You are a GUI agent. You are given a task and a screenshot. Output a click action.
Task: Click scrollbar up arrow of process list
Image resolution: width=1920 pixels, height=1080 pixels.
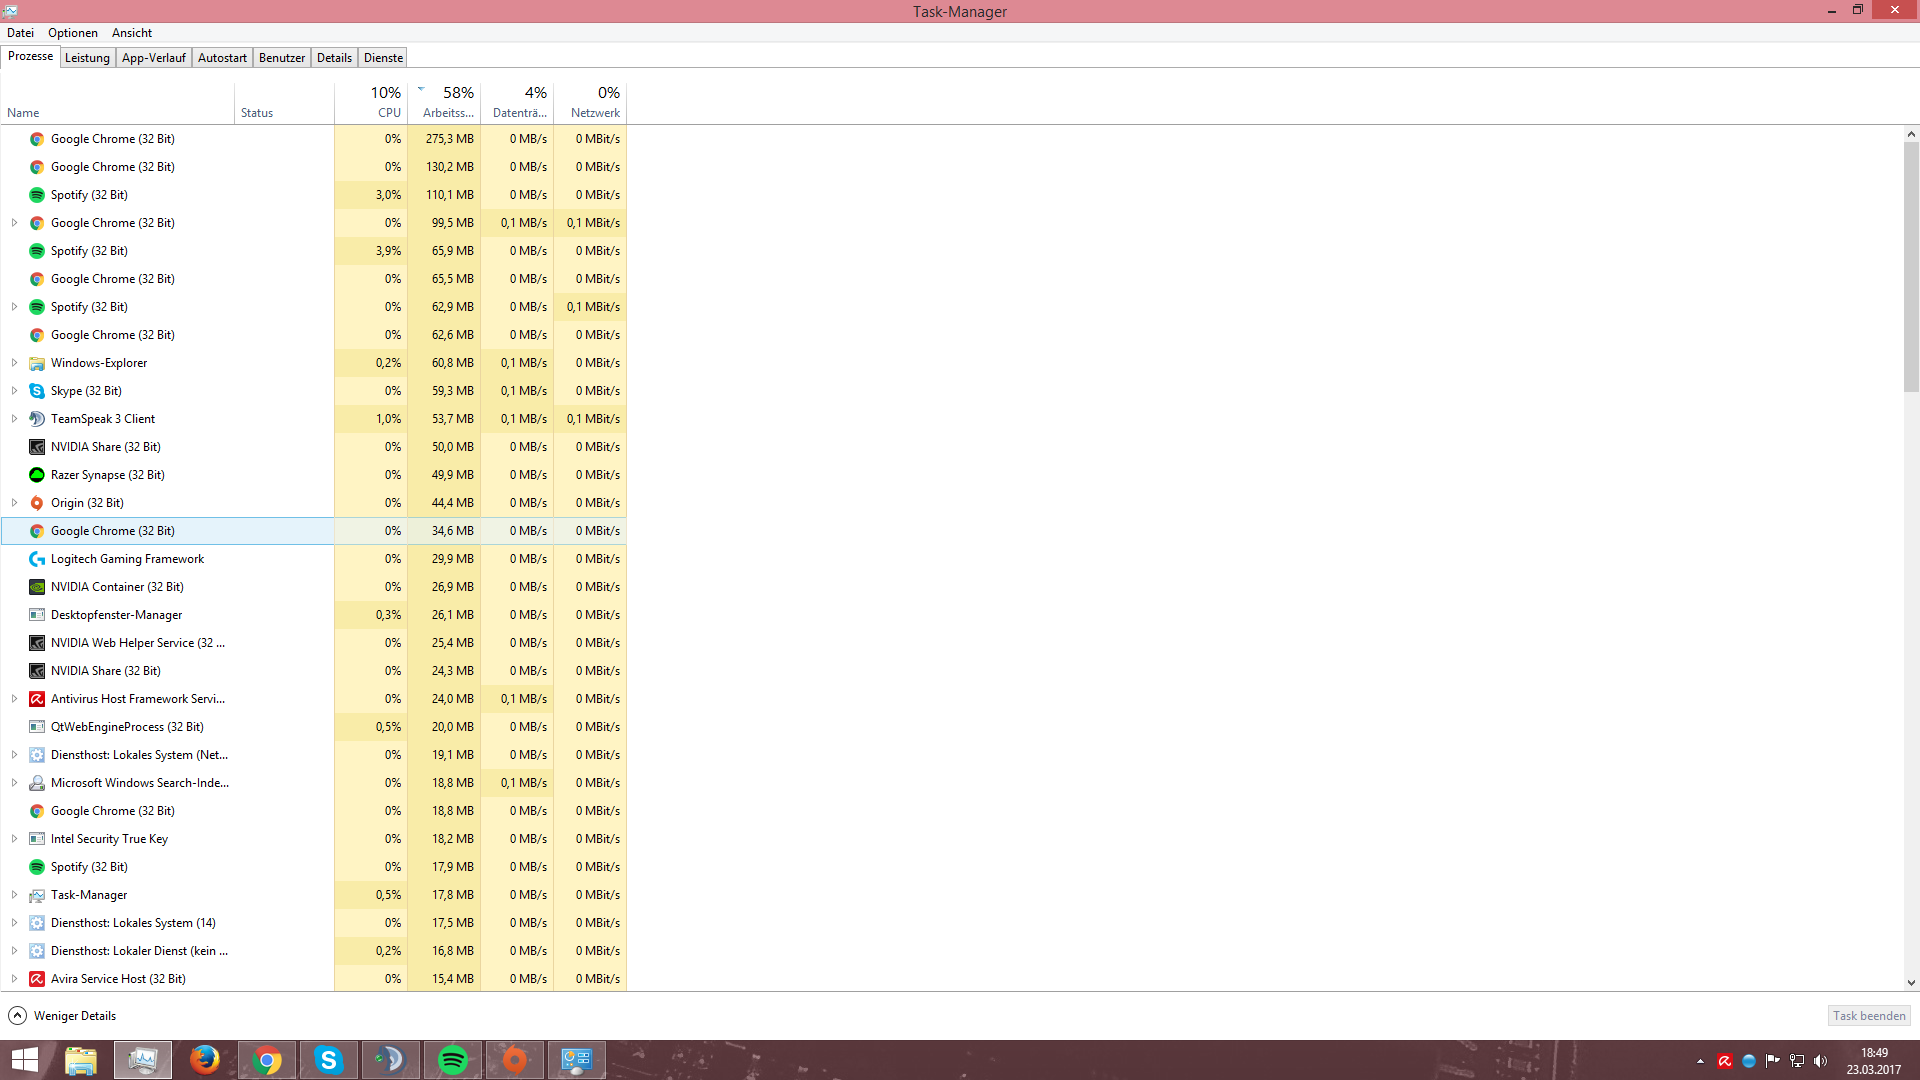pos(1911,134)
